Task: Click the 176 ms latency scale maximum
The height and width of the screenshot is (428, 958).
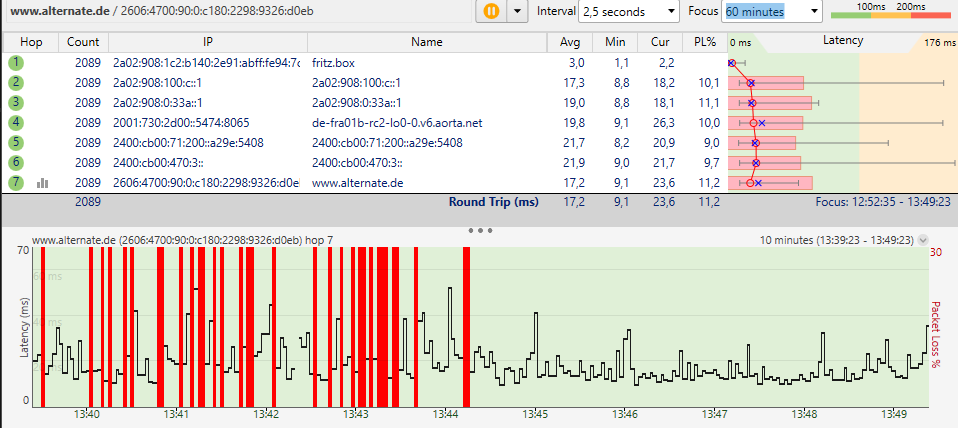Action: 940,43
